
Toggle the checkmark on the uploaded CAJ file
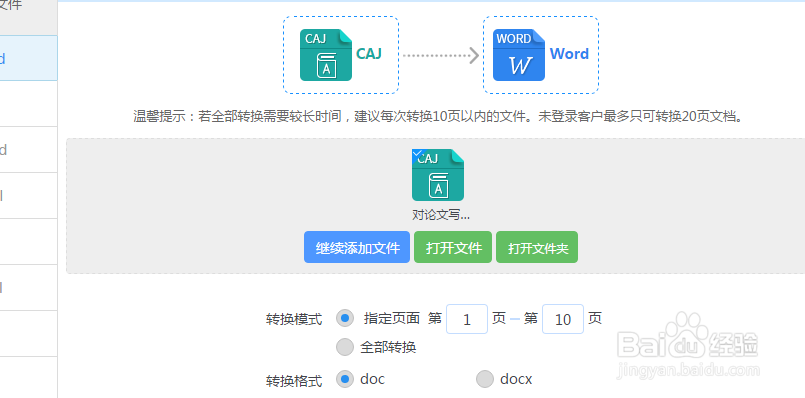[x=417, y=154]
